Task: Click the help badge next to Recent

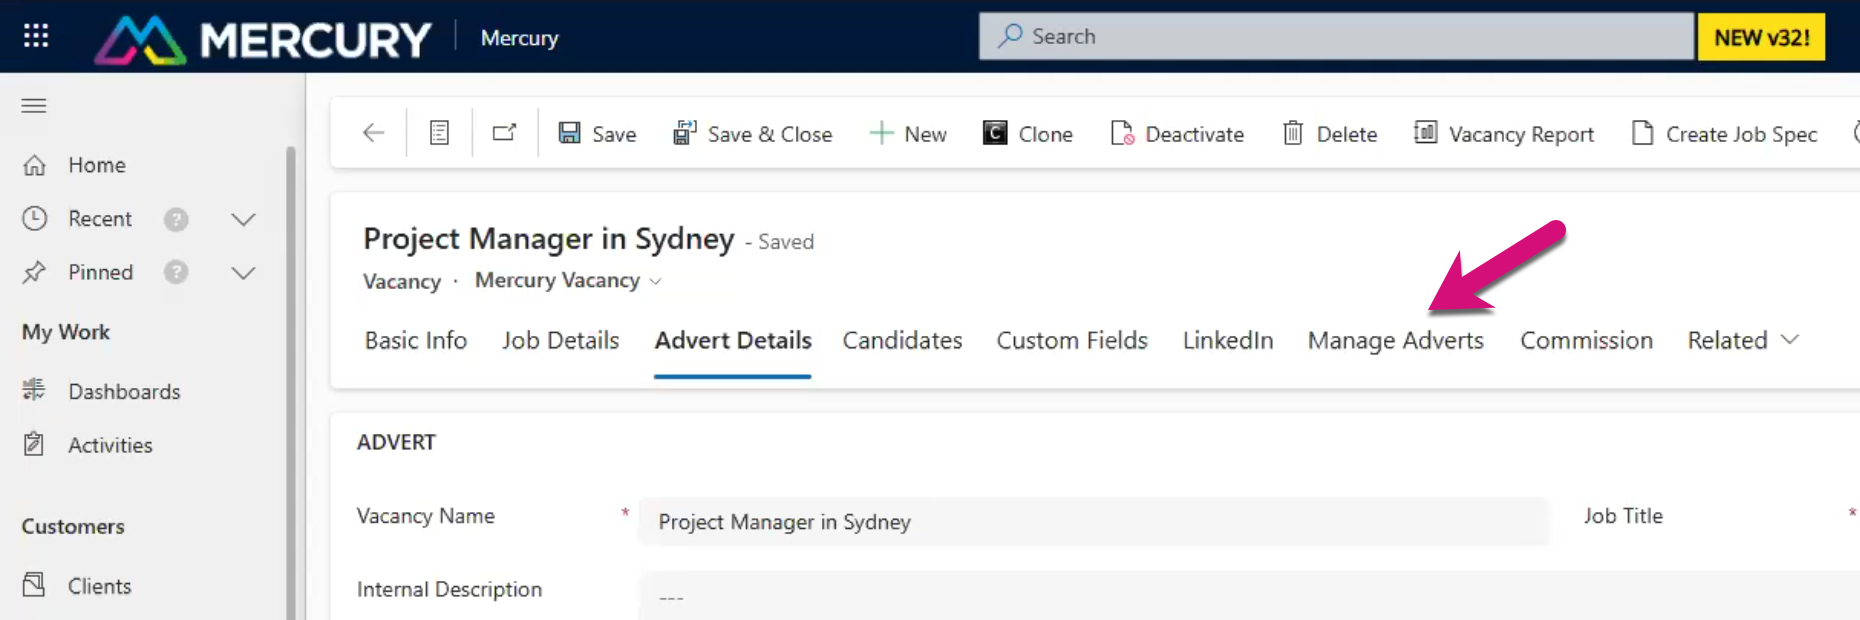Action: coord(176,219)
